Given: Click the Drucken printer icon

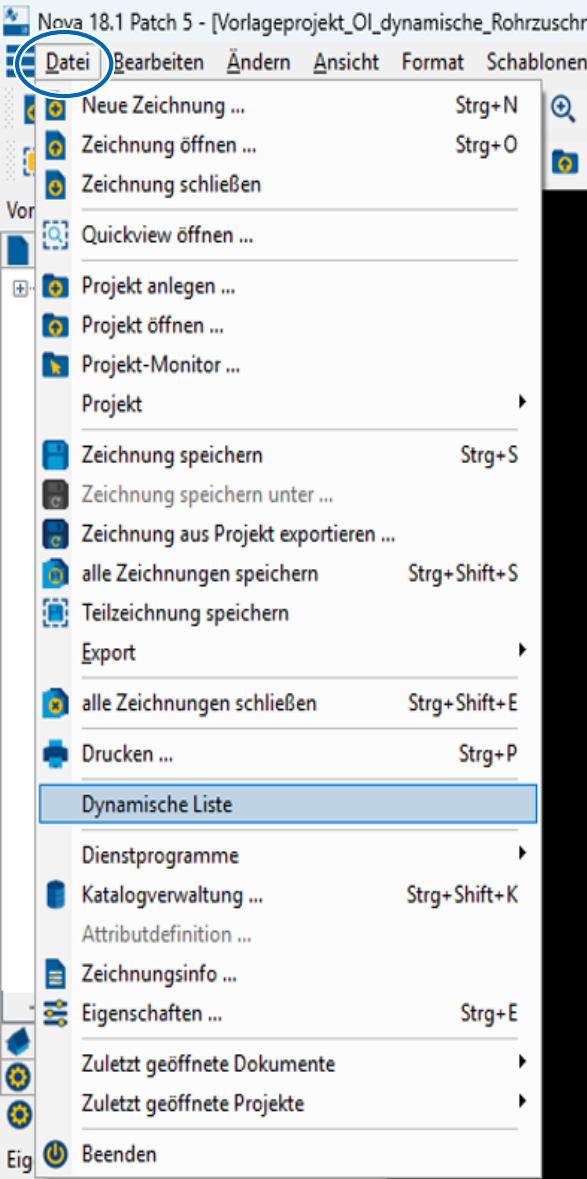Looking at the screenshot, I should [56, 754].
